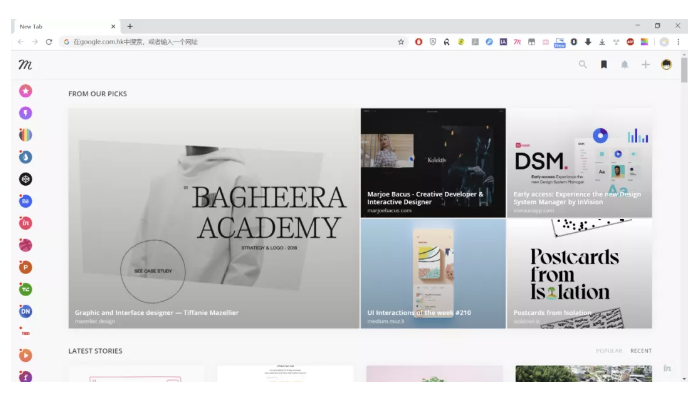Viewport: 696px width, 396px height.
Task: Click the scrollbar down arrow
Action: [x=684, y=378]
